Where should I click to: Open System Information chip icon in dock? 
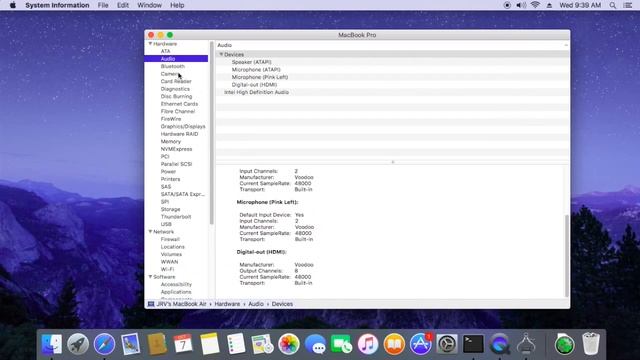[526, 344]
